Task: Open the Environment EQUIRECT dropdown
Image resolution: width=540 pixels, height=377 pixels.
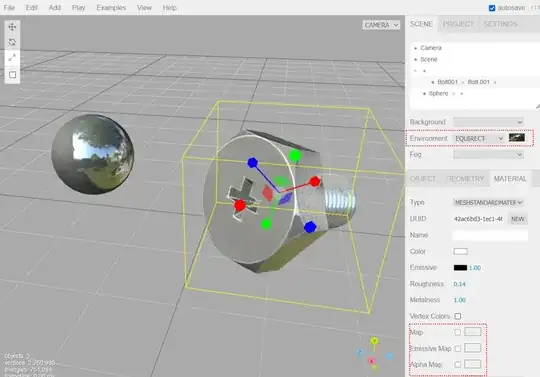Action: coord(479,138)
